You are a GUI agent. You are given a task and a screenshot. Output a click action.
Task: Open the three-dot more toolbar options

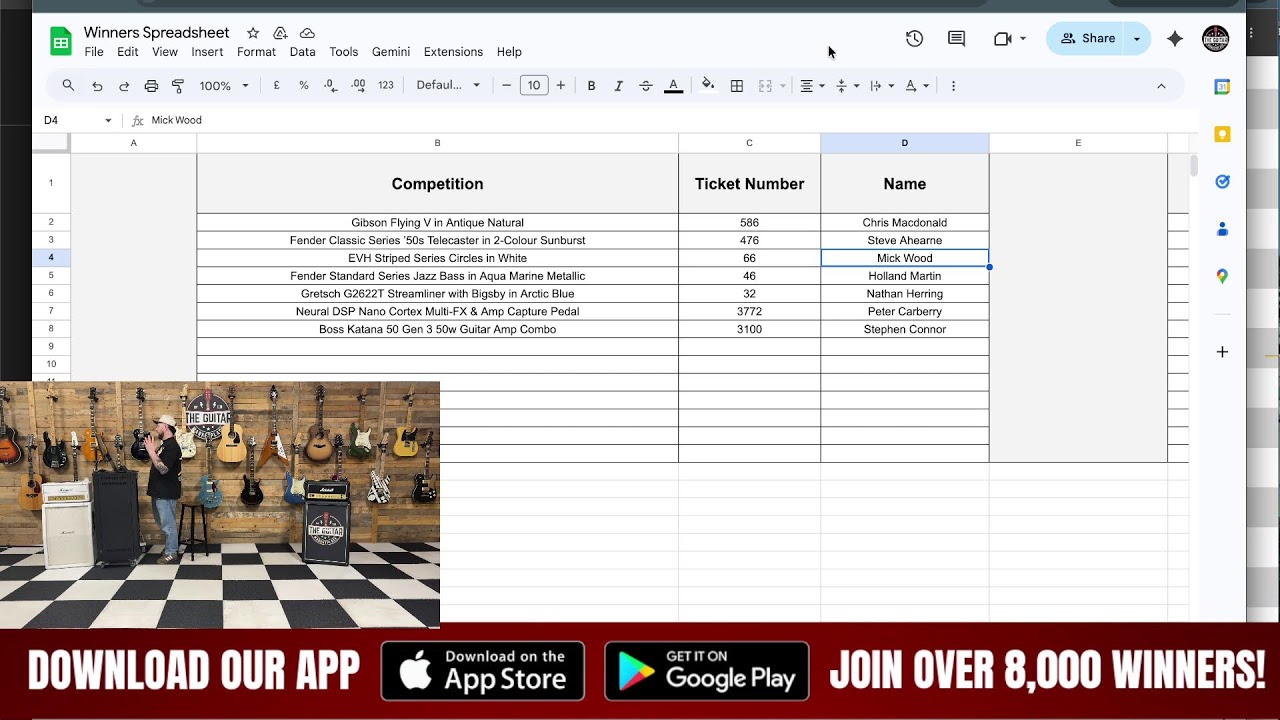(x=953, y=86)
